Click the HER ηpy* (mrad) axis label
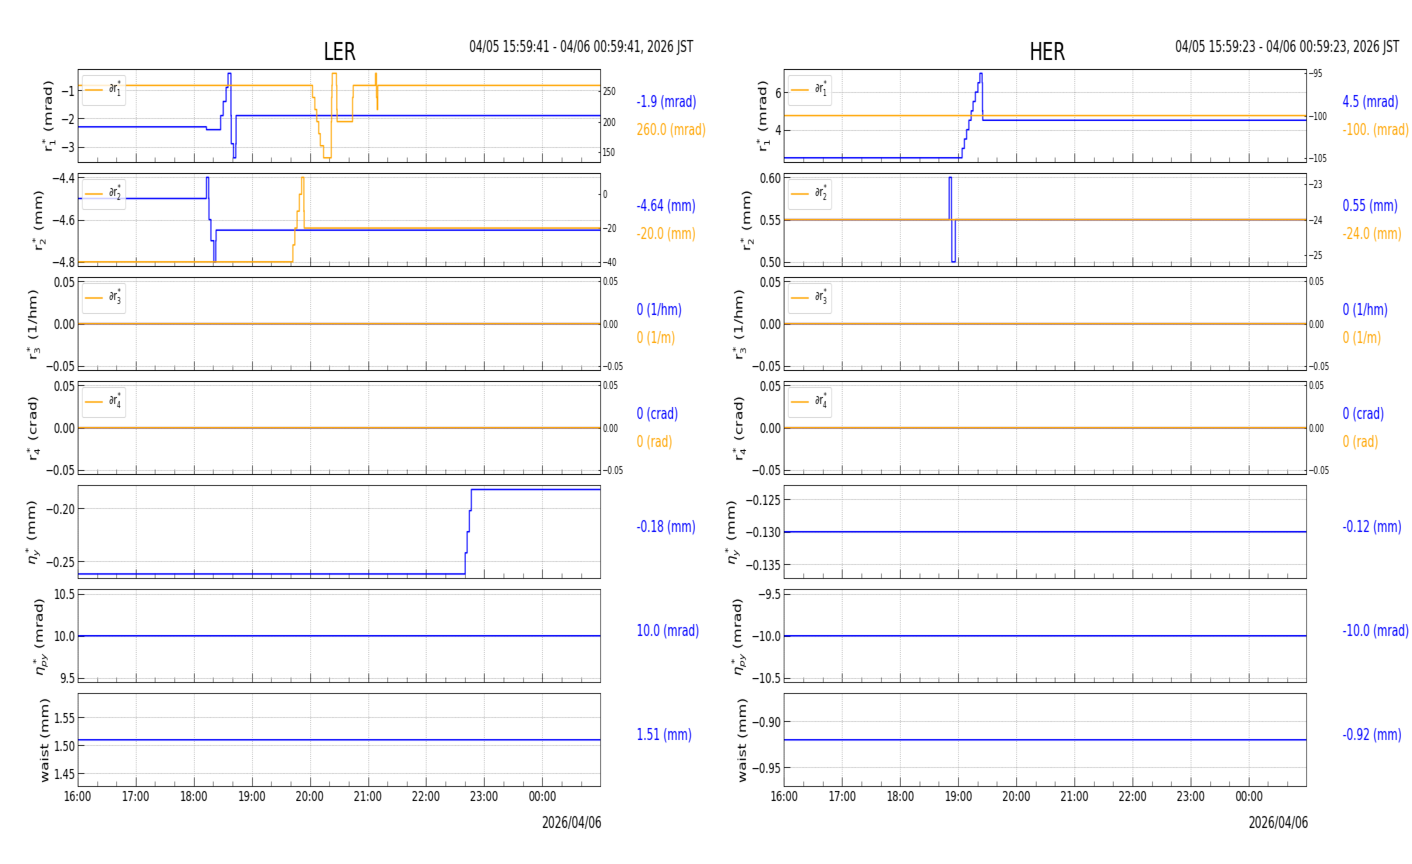Image resolution: width=1412 pixels, height=864 pixels. tap(740, 636)
